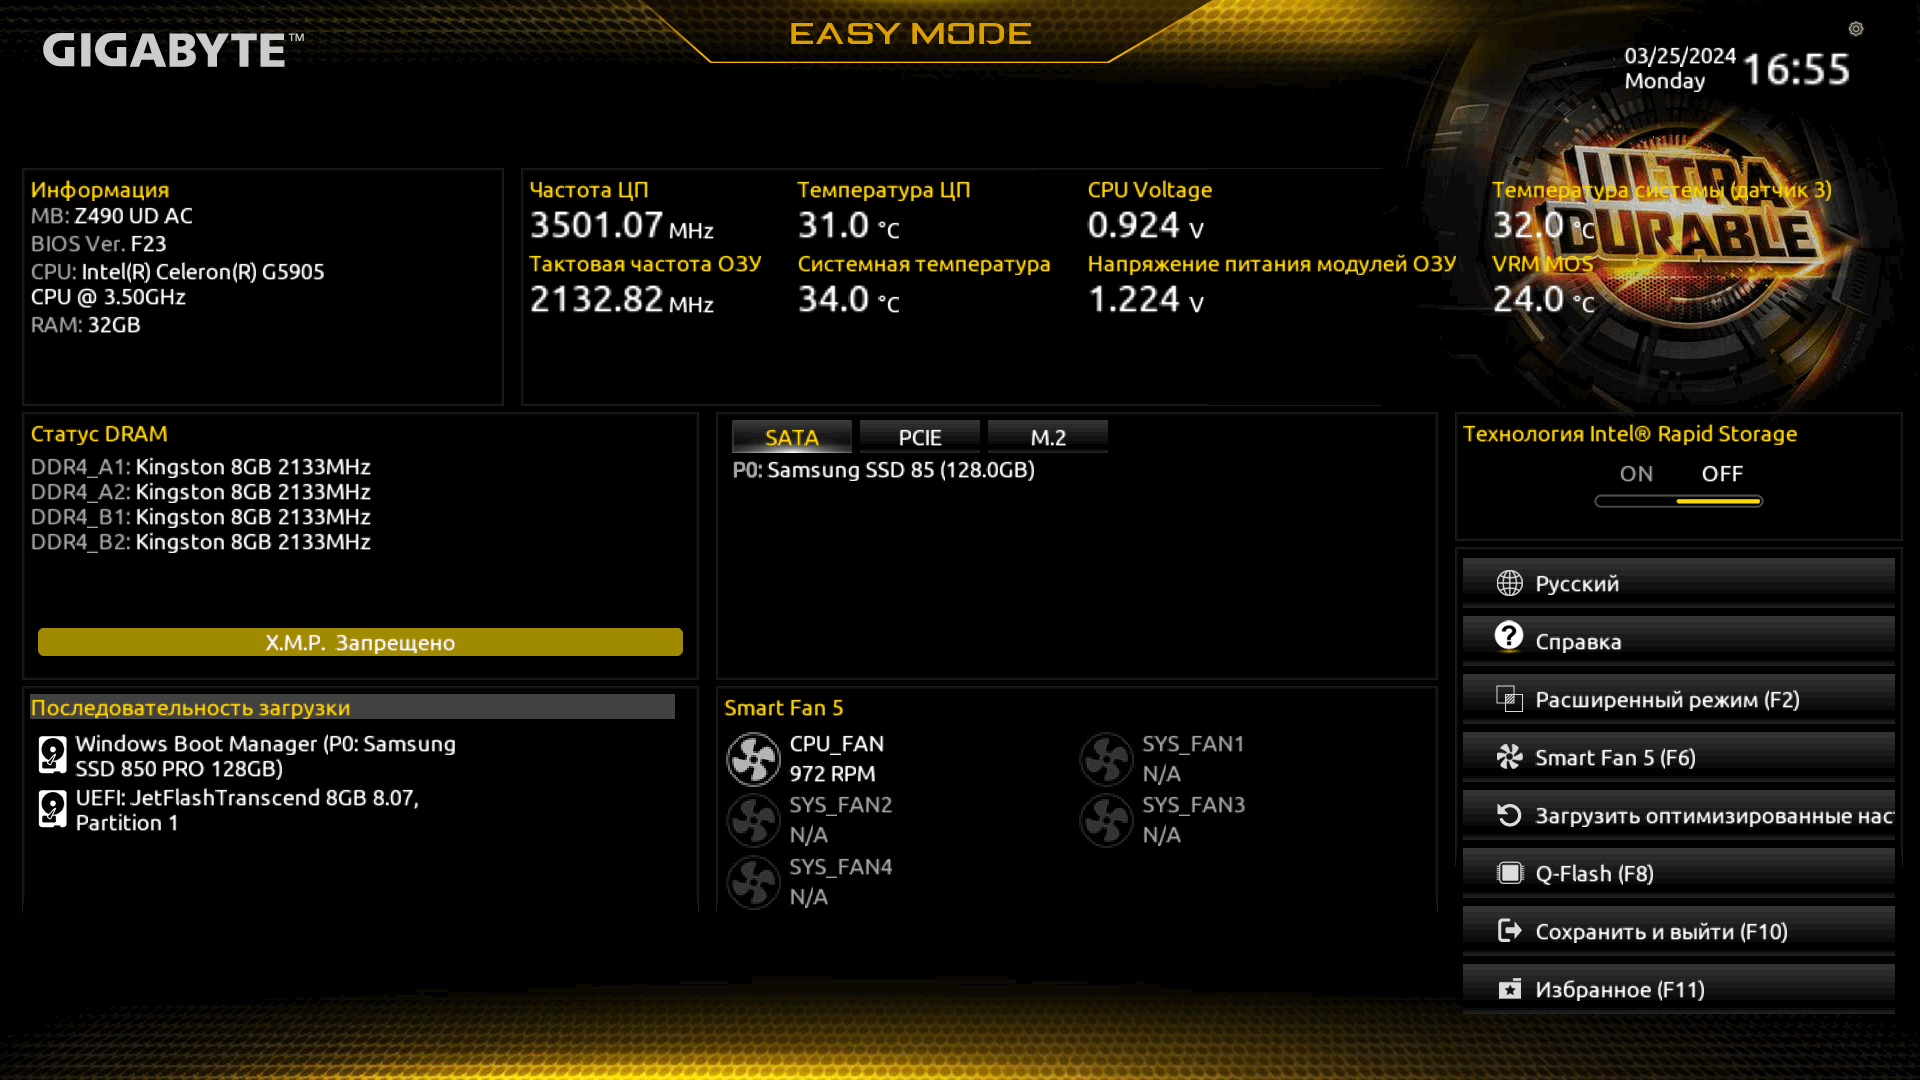The image size is (1920, 1080).
Task: Click the clock time 16:55
Action: [x=1796, y=69]
